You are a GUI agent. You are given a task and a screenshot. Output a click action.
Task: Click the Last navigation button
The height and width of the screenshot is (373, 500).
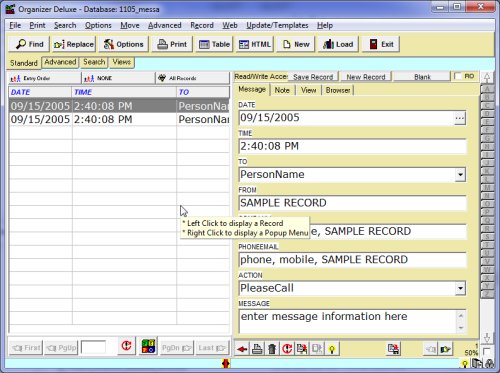coord(212,348)
